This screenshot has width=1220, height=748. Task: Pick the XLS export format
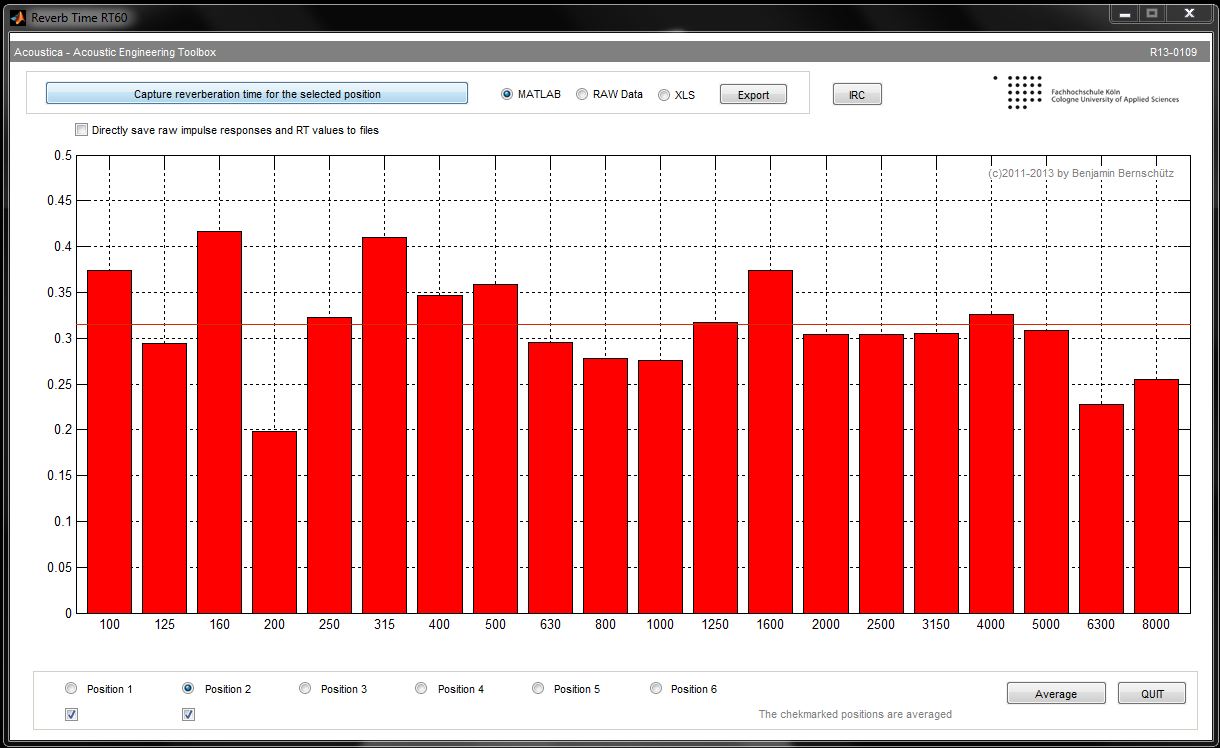click(x=664, y=95)
